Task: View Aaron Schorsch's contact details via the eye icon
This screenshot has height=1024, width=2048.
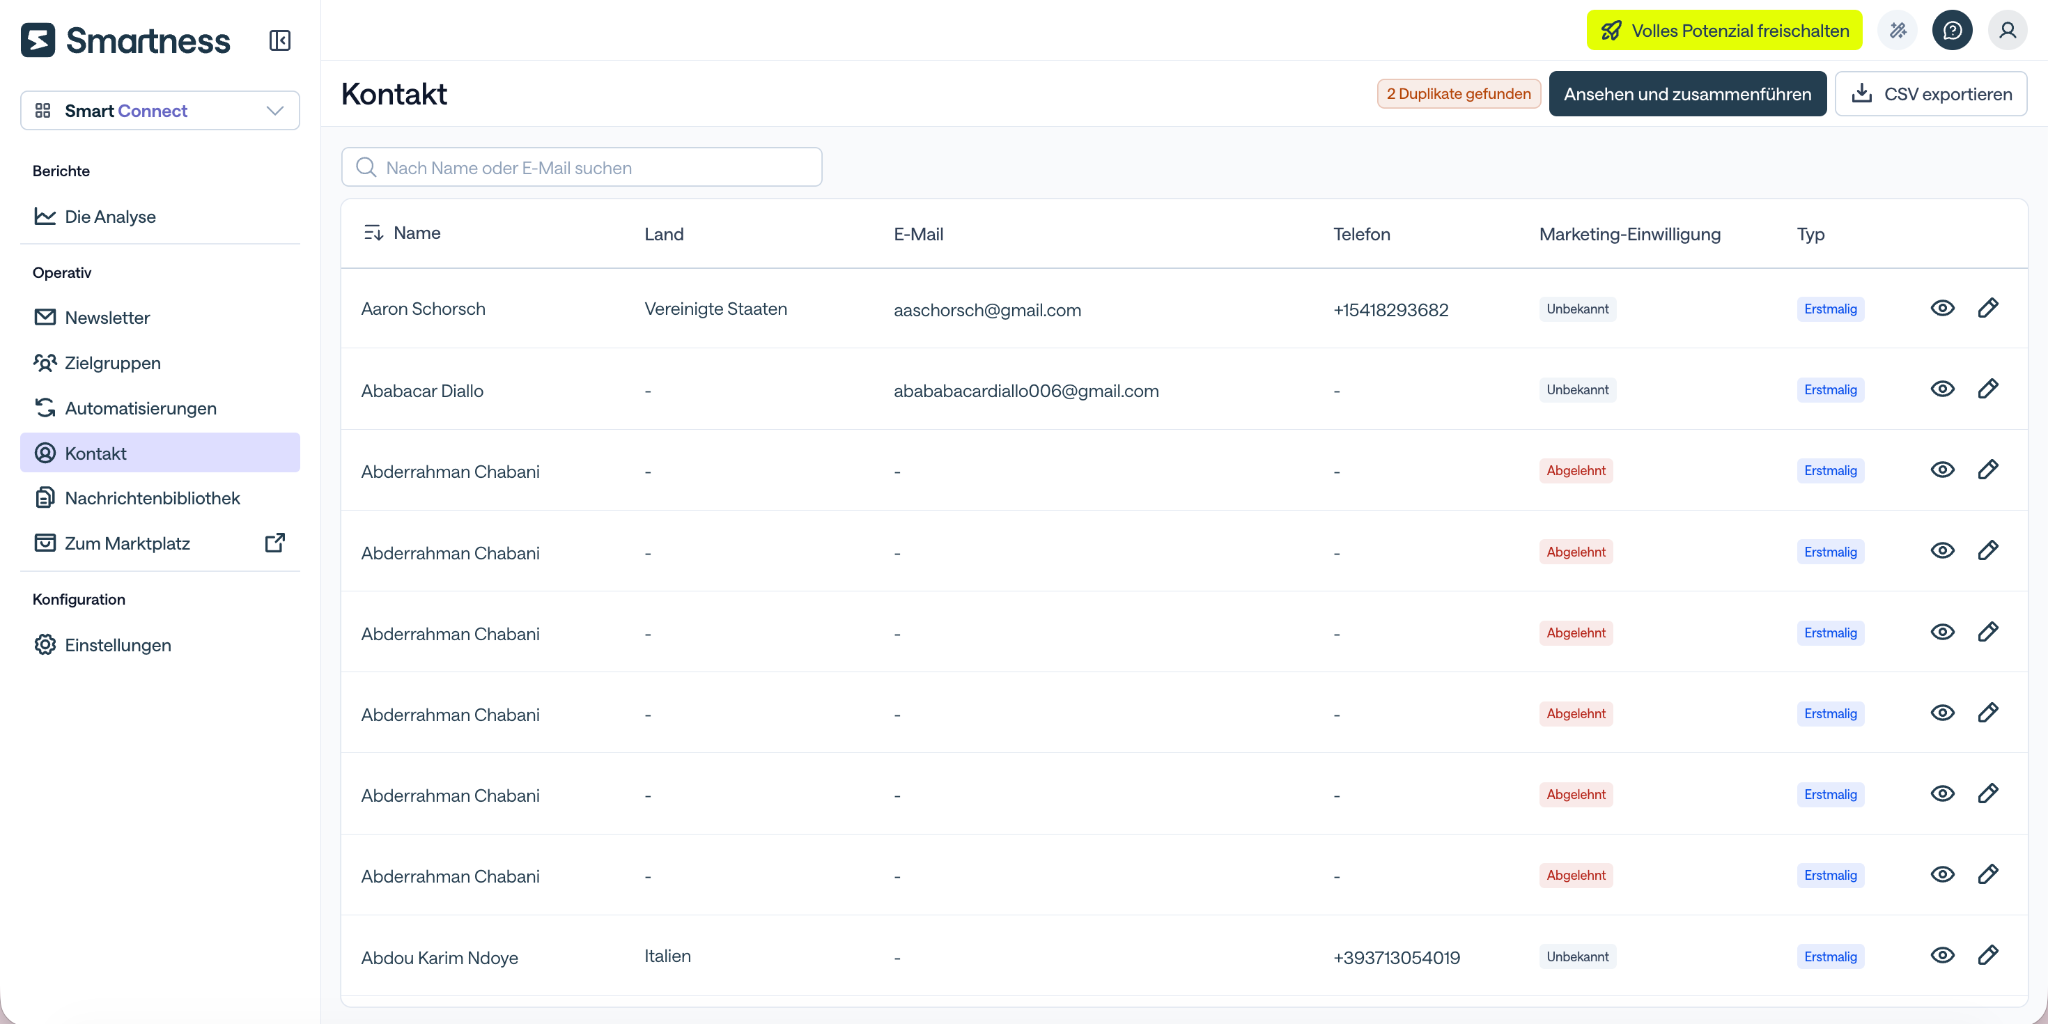Action: [1942, 308]
